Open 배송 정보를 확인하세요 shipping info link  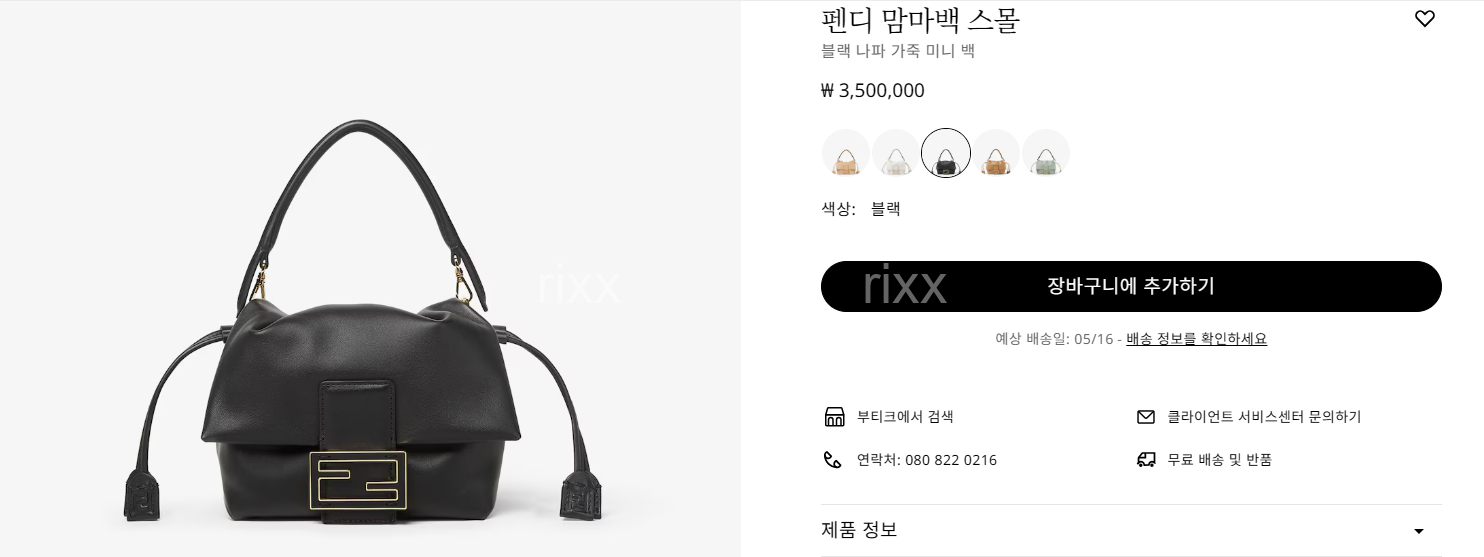[x=1196, y=339]
